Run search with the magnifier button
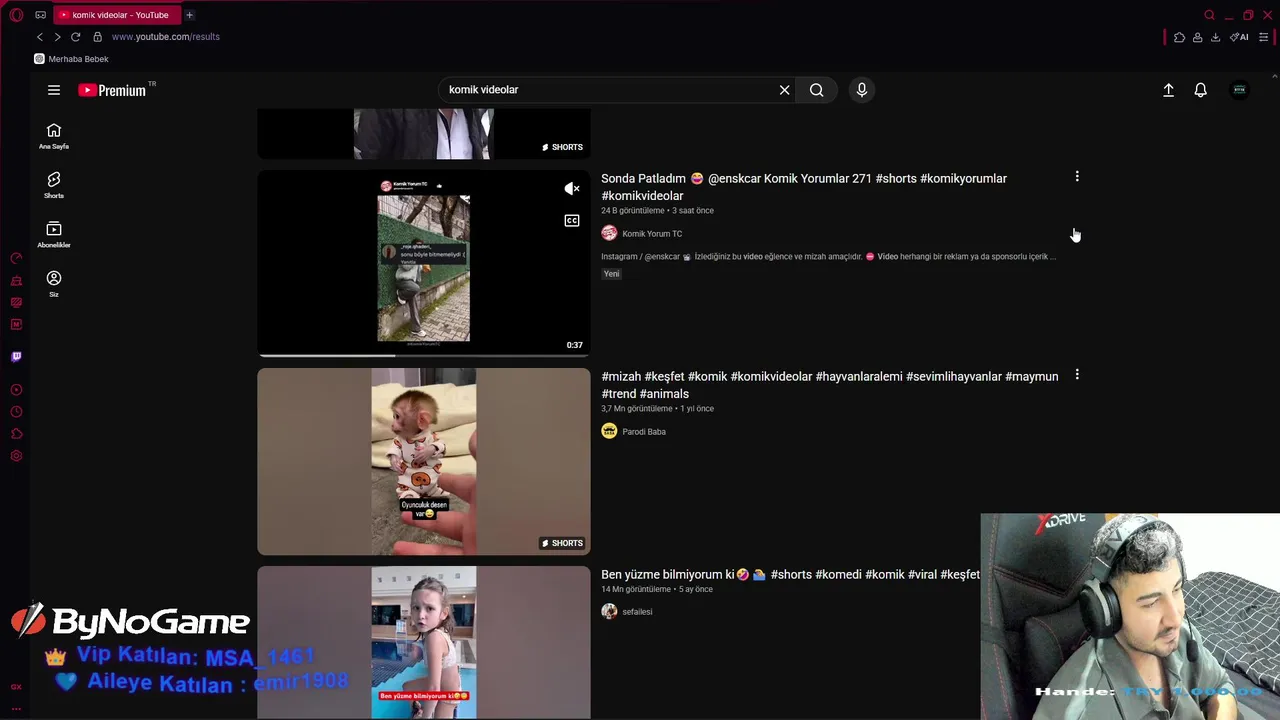This screenshot has width=1280, height=720. click(x=817, y=90)
